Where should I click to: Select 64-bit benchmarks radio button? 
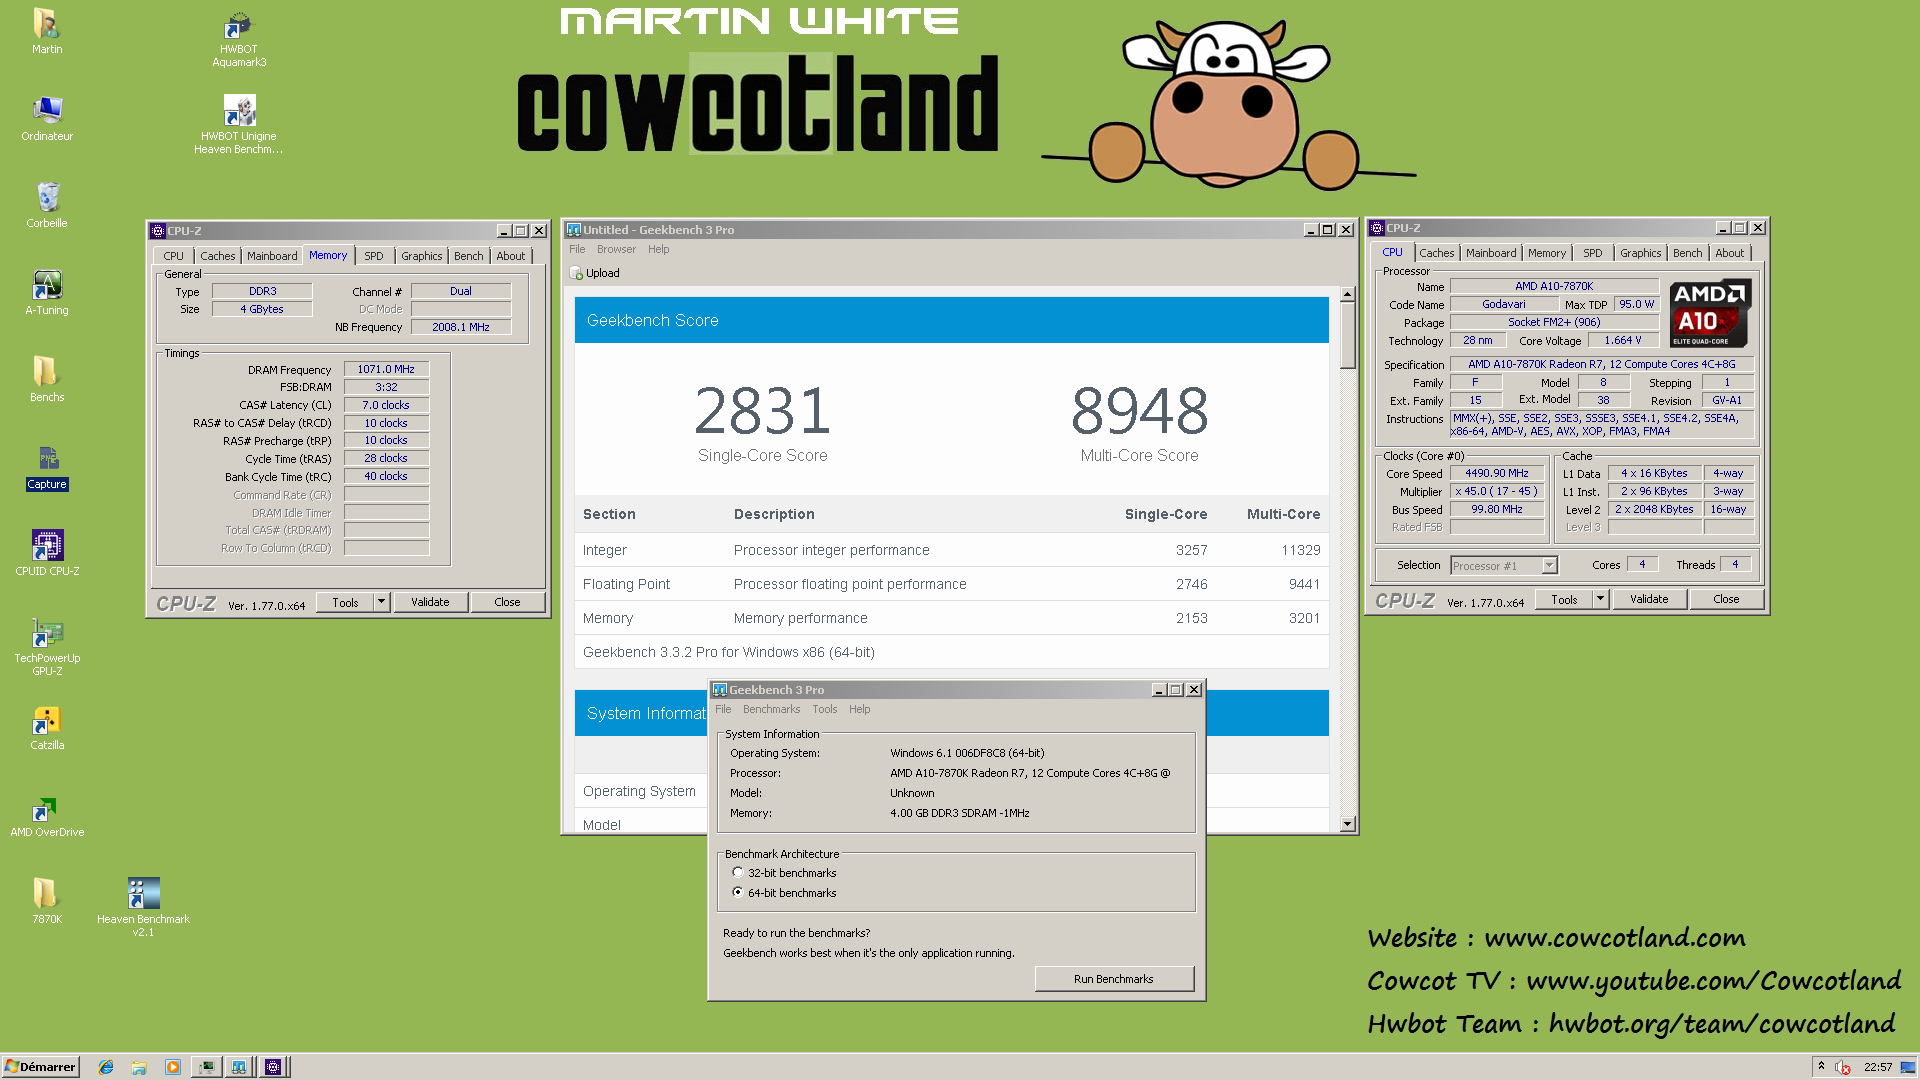click(x=738, y=893)
